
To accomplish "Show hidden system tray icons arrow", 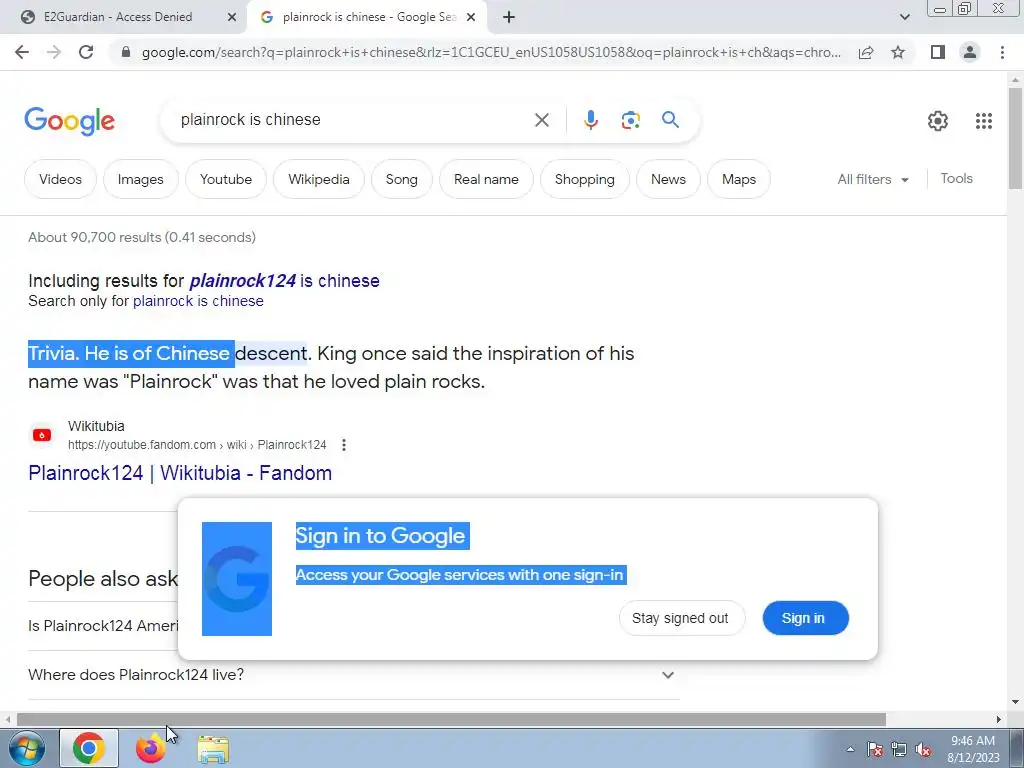I will point(850,749).
